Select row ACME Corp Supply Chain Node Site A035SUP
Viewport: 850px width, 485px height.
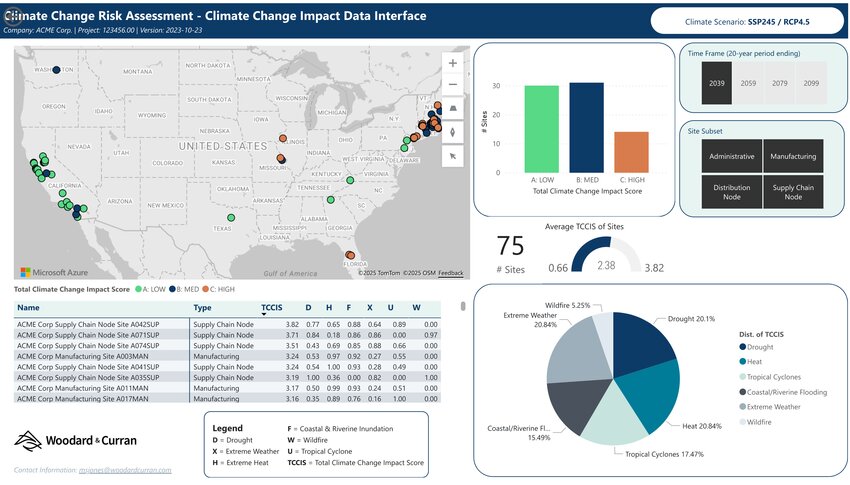(x=227, y=377)
